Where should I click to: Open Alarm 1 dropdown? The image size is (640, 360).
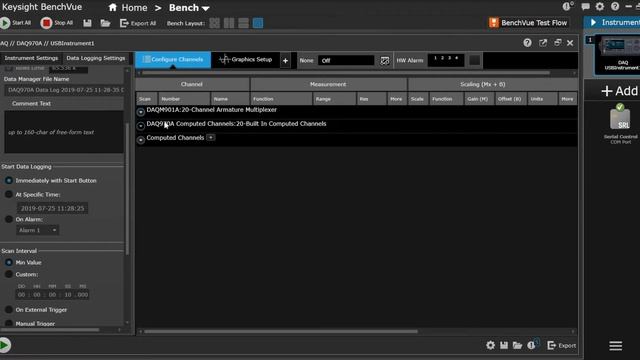point(38,230)
